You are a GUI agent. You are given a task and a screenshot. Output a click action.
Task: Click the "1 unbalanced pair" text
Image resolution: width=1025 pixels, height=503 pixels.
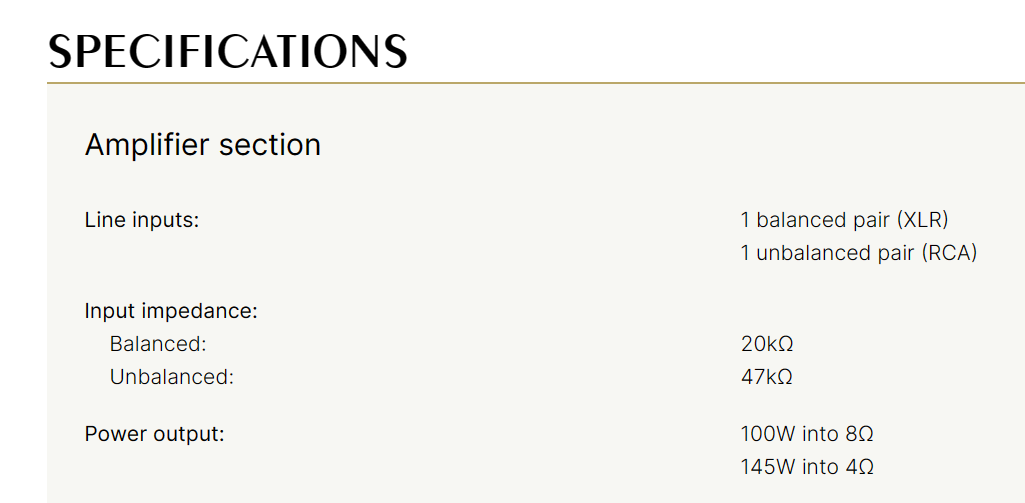point(828,253)
